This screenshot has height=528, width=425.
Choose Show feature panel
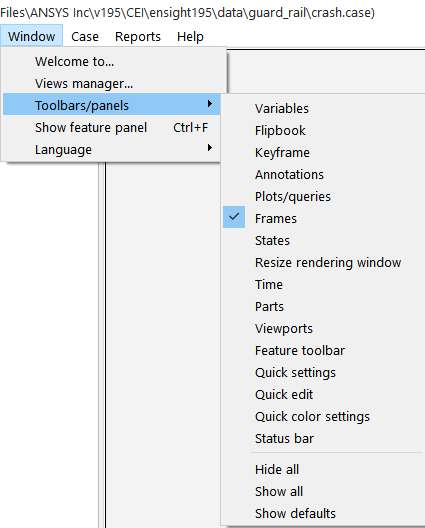(x=112, y=128)
